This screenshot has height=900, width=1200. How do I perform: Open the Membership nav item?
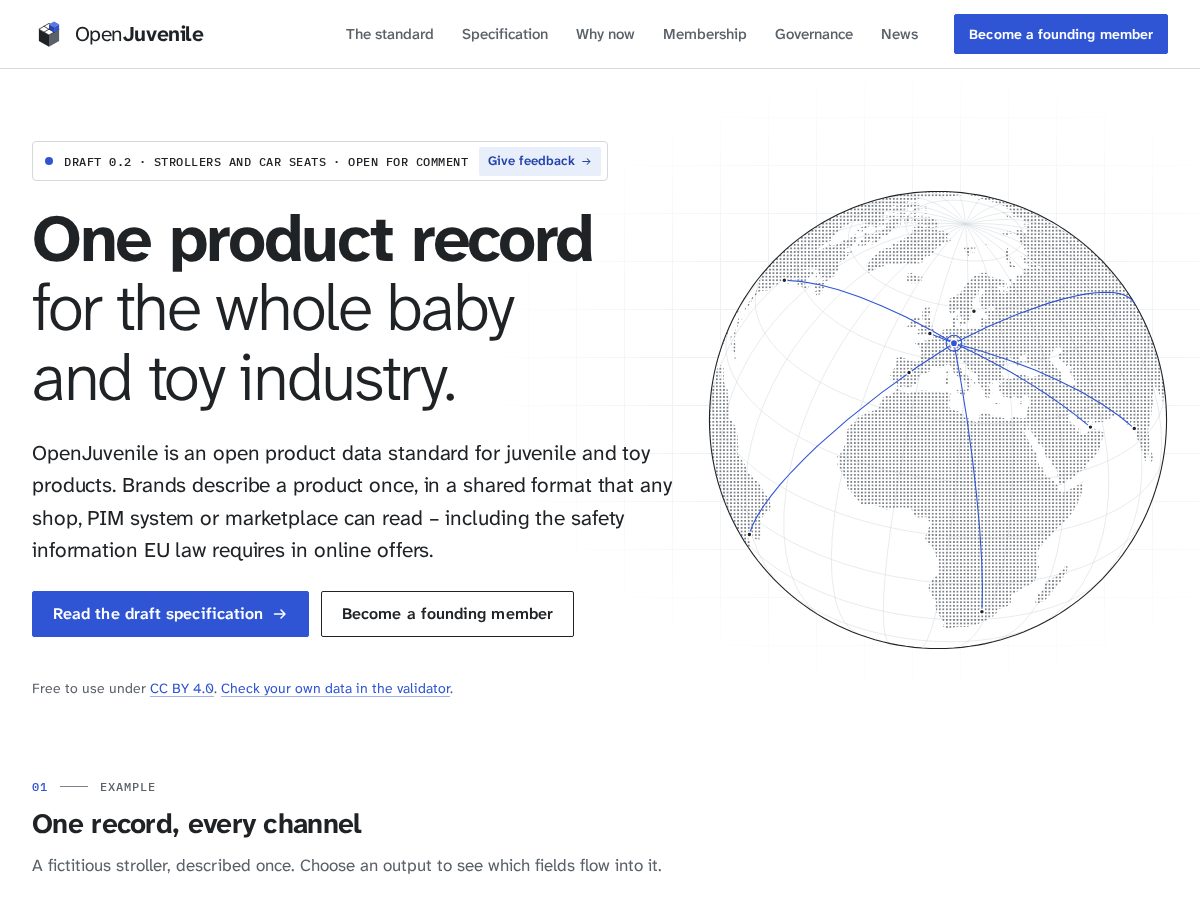point(705,34)
